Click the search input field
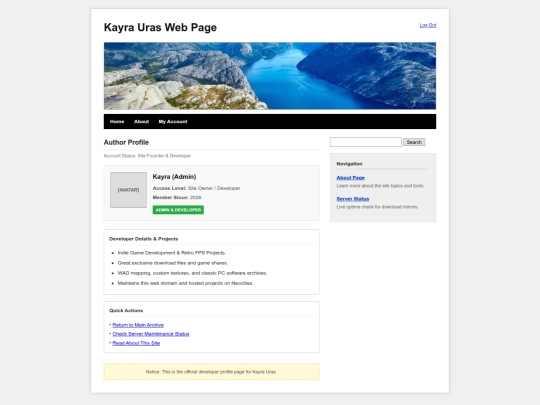540x405 pixels. click(x=366, y=142)
